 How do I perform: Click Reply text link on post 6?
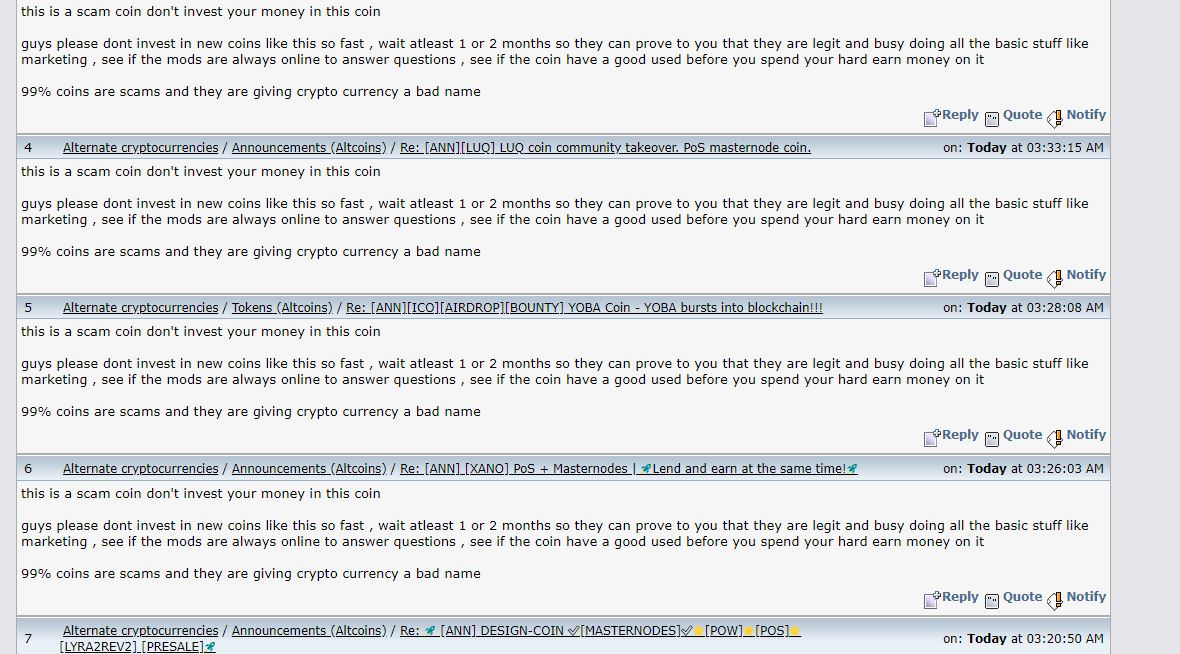click(960, 597)
